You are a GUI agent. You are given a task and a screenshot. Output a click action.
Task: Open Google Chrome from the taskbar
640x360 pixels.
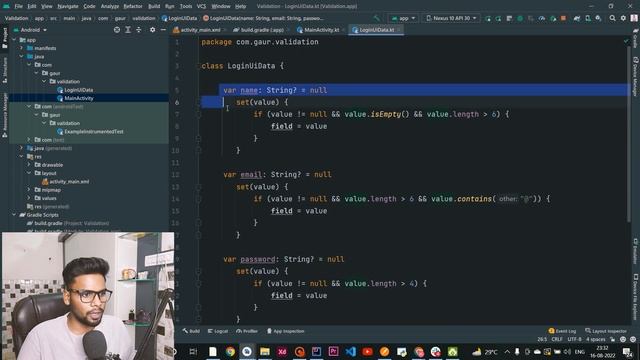click(230, 351)
